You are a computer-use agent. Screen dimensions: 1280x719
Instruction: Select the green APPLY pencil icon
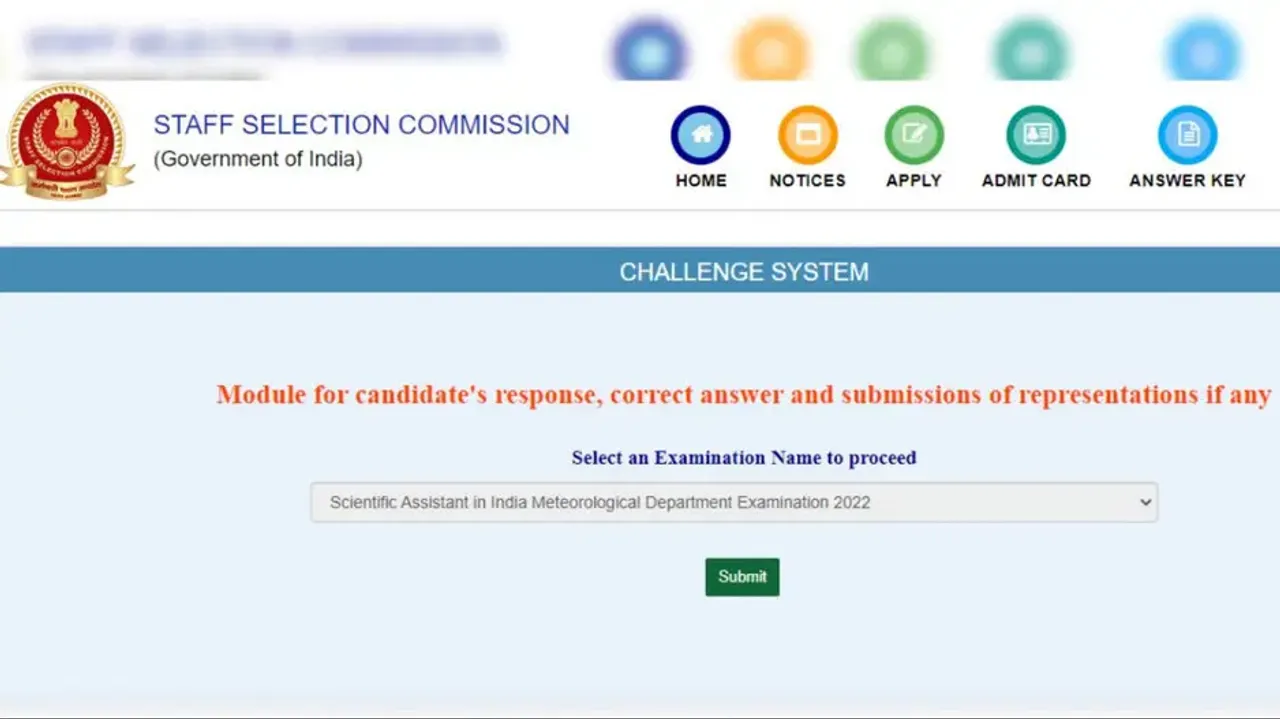(x=914, y=135)
